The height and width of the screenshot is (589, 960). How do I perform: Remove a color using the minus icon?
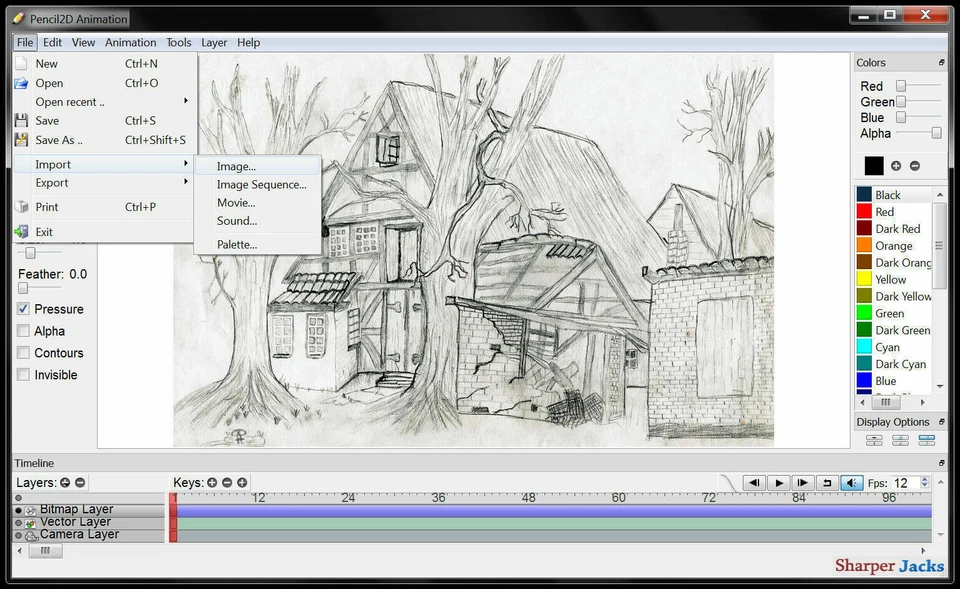915,166
